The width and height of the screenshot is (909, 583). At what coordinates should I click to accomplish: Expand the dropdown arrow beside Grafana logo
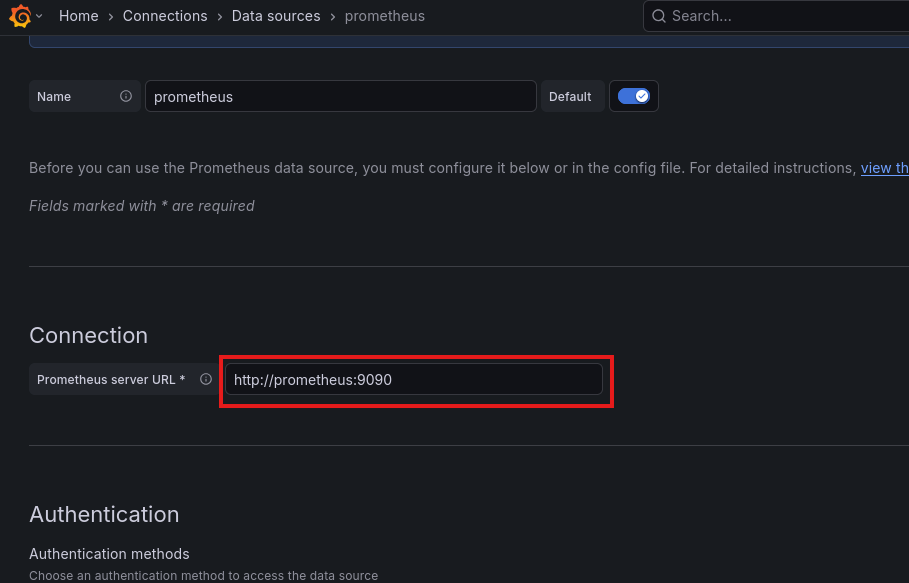click(x=39, y=16)
